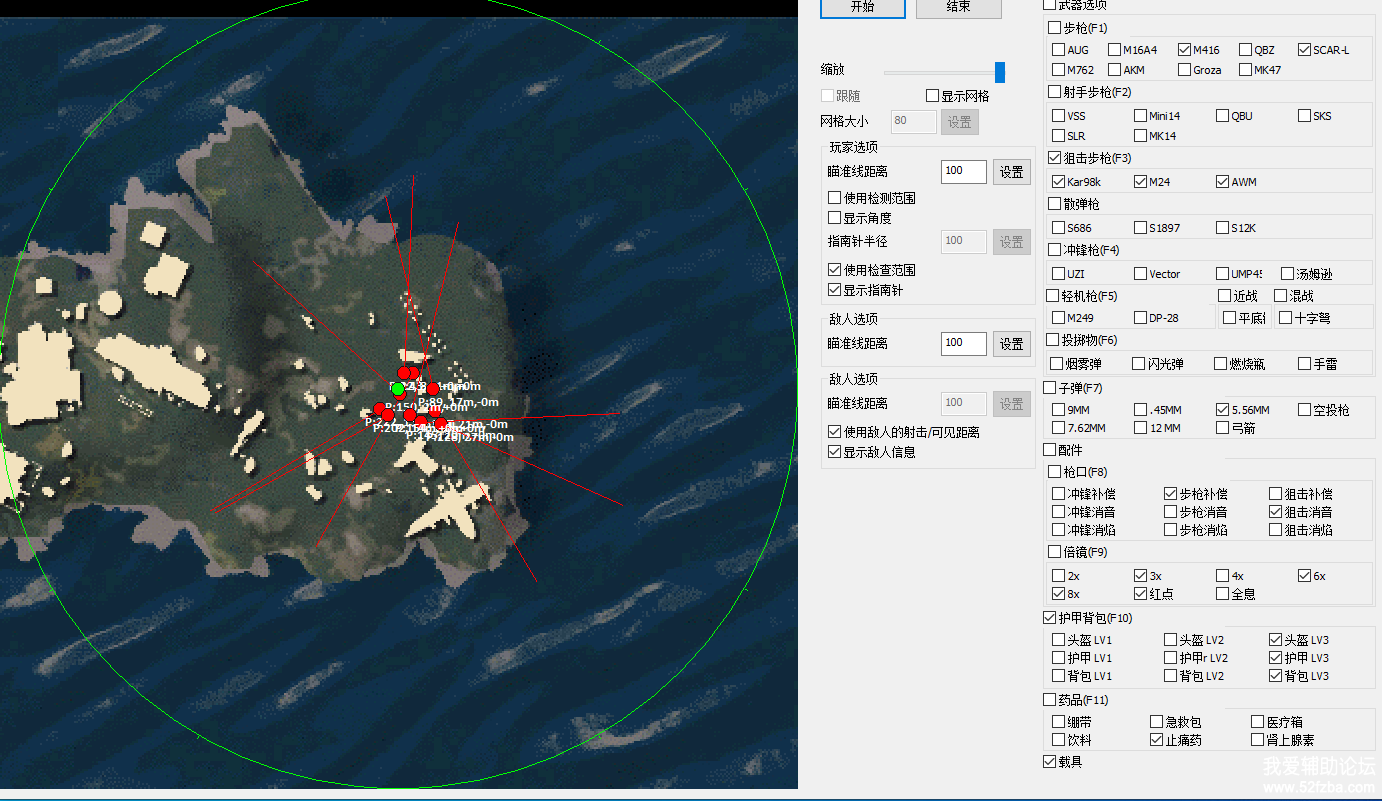
Task: Uncheck the 5.56MM ammo option
Action: [1223, 410]
